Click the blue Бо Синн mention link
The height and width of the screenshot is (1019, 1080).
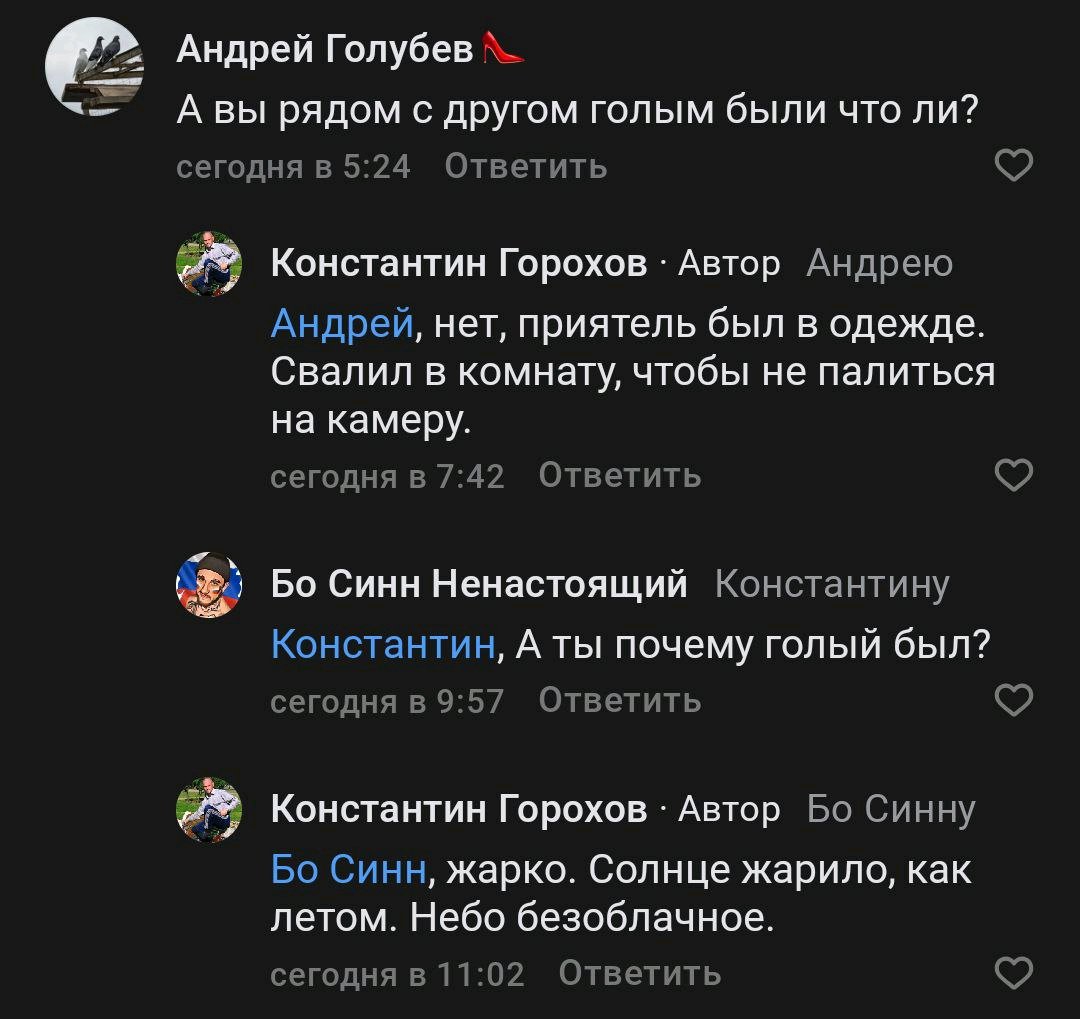(349, 869)
